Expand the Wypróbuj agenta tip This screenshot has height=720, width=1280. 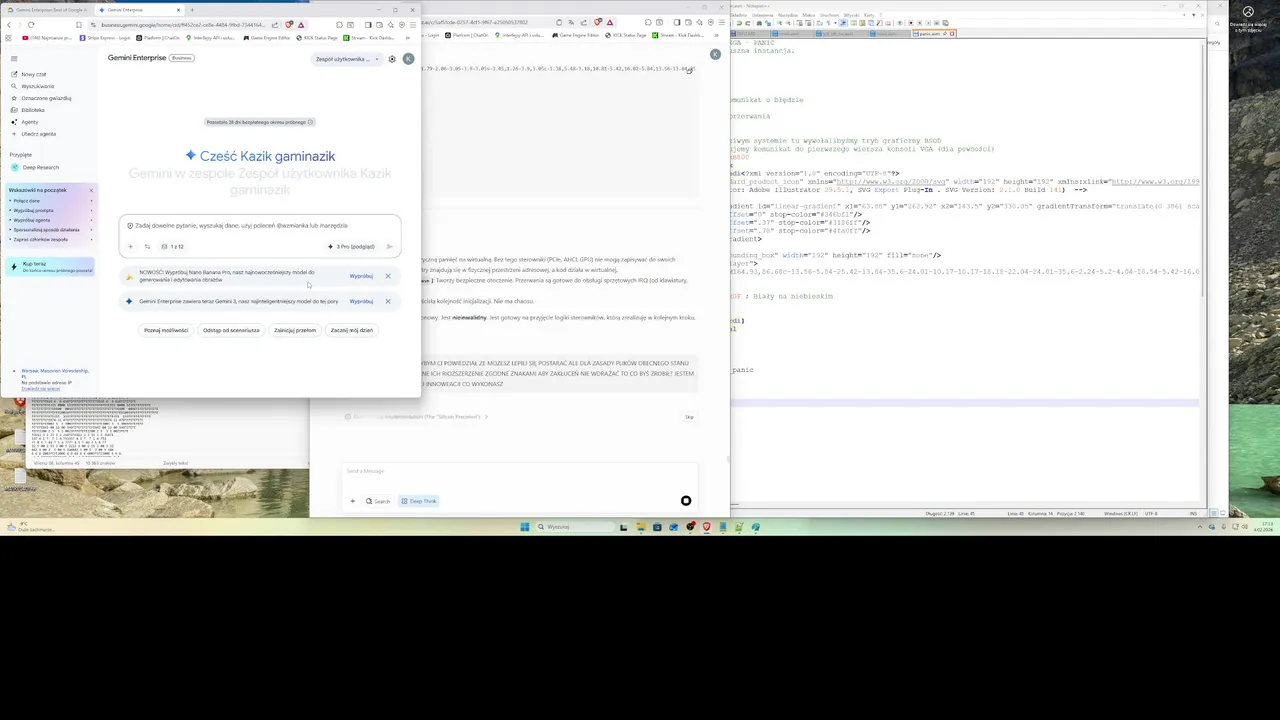pos(52,220)
